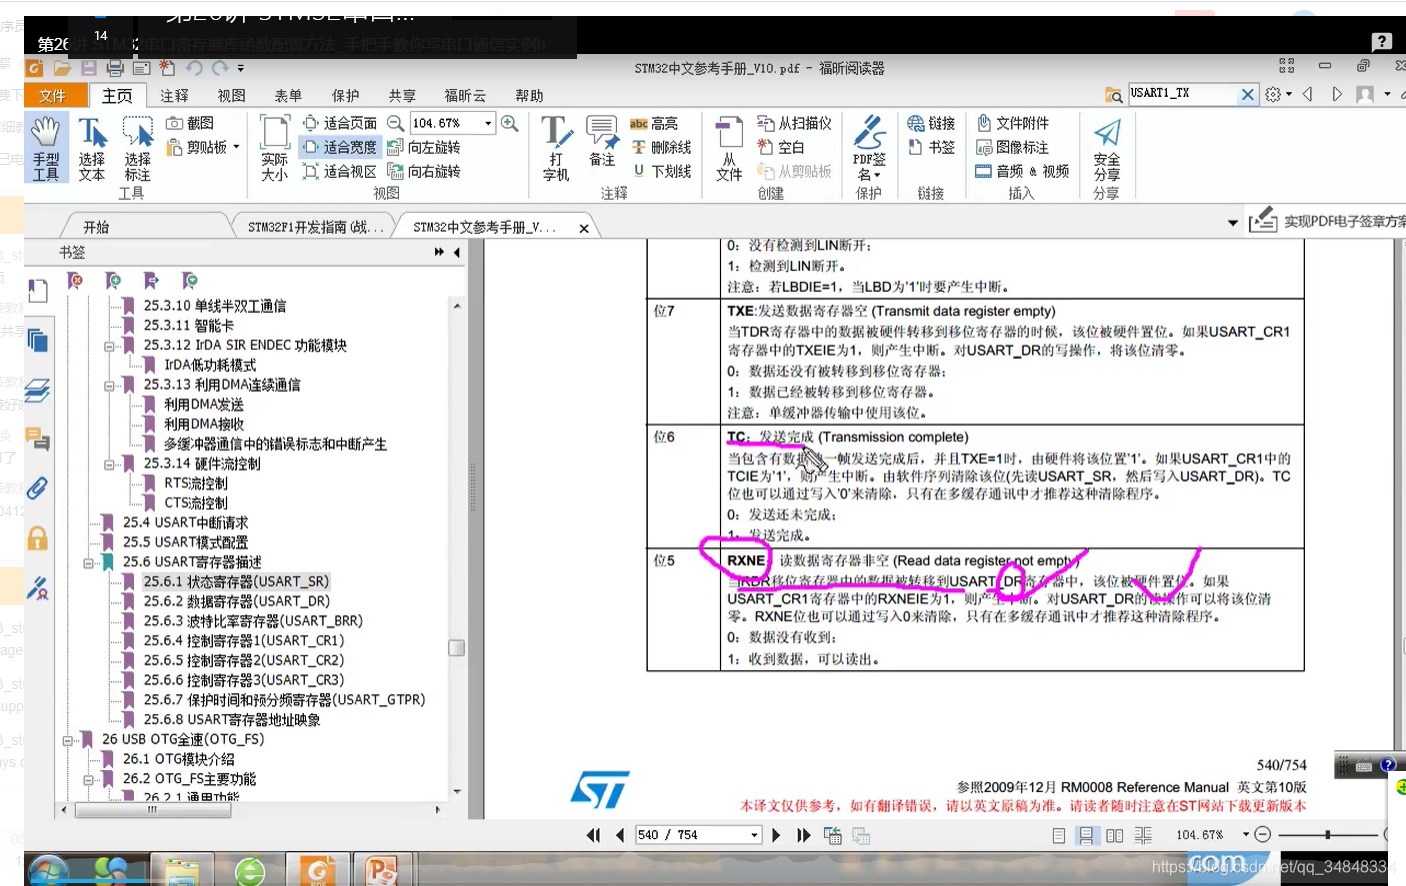Switch to the Form (表单) ribbon tab
This screenshot has width=1406, height=886.
pos(288,95)
